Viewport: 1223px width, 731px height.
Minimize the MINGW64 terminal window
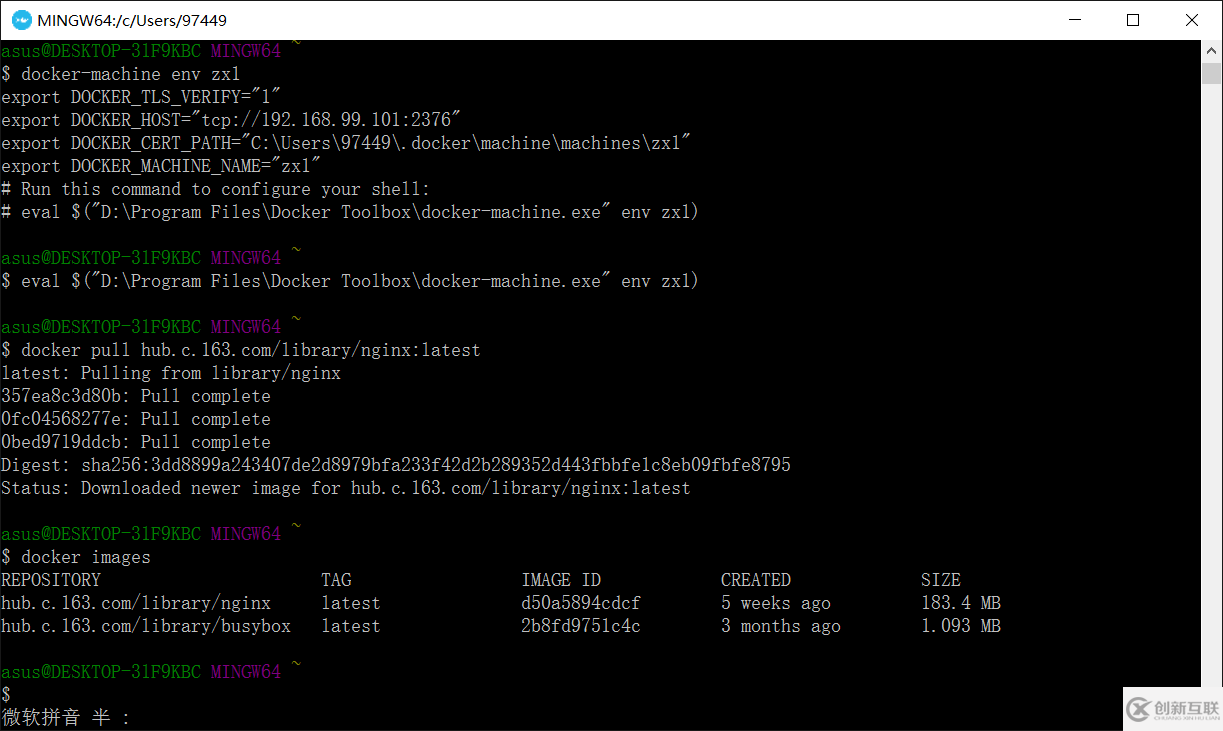[1075, 20]
